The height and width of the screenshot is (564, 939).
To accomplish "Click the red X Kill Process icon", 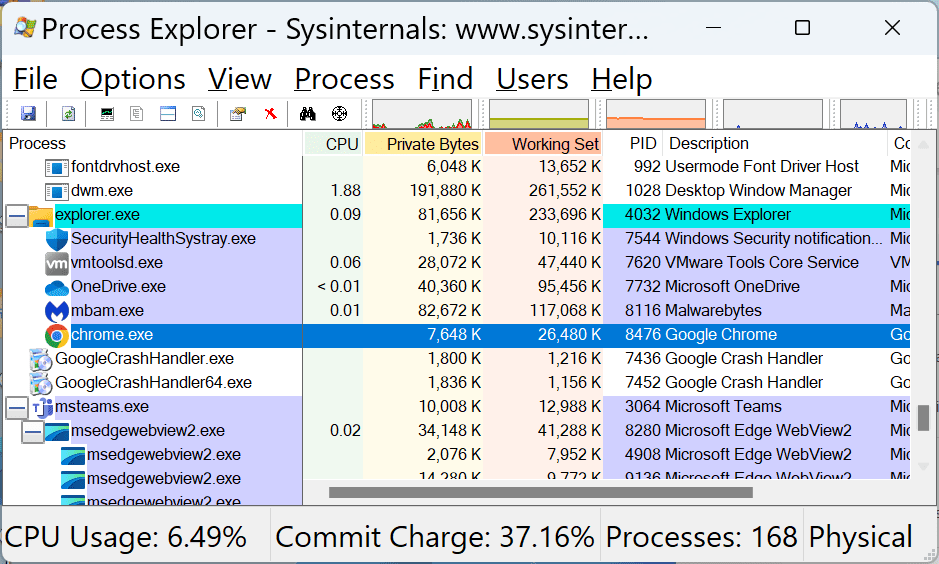I will [x=270, y=114].
